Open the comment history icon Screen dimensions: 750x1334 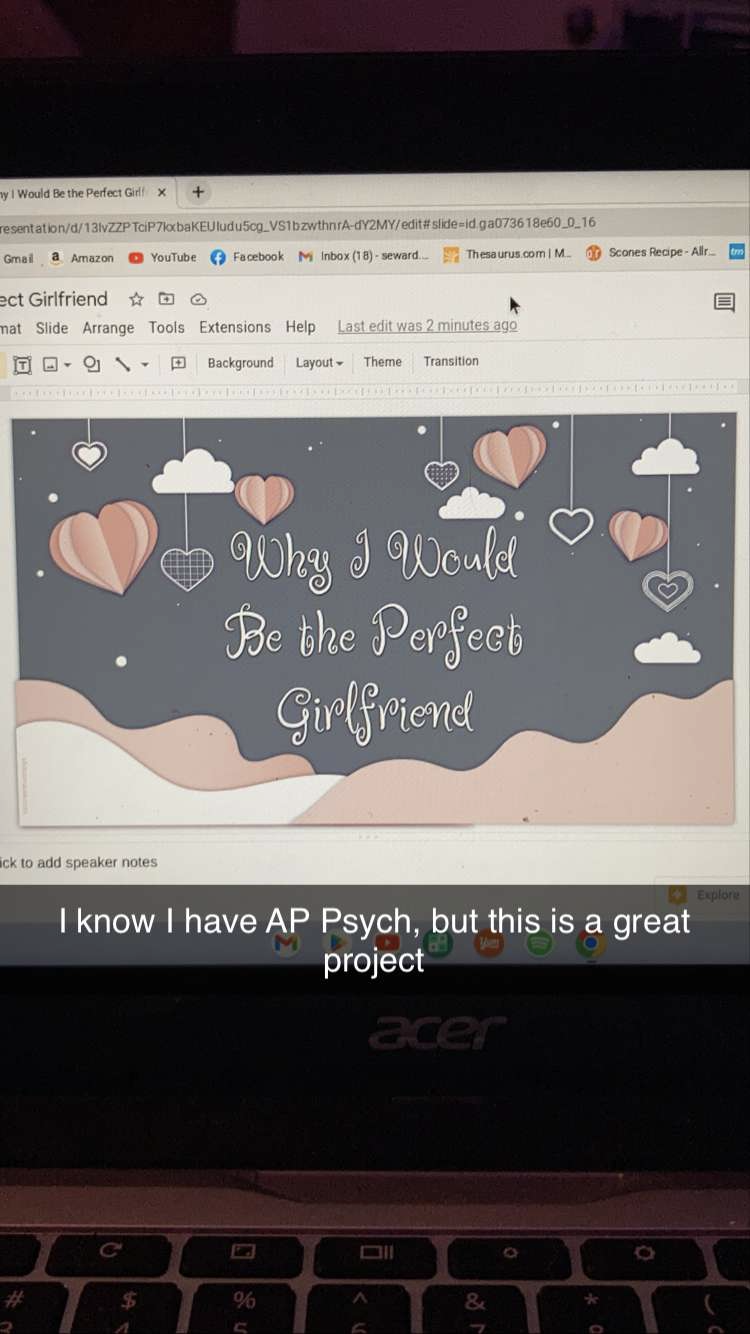724,302
